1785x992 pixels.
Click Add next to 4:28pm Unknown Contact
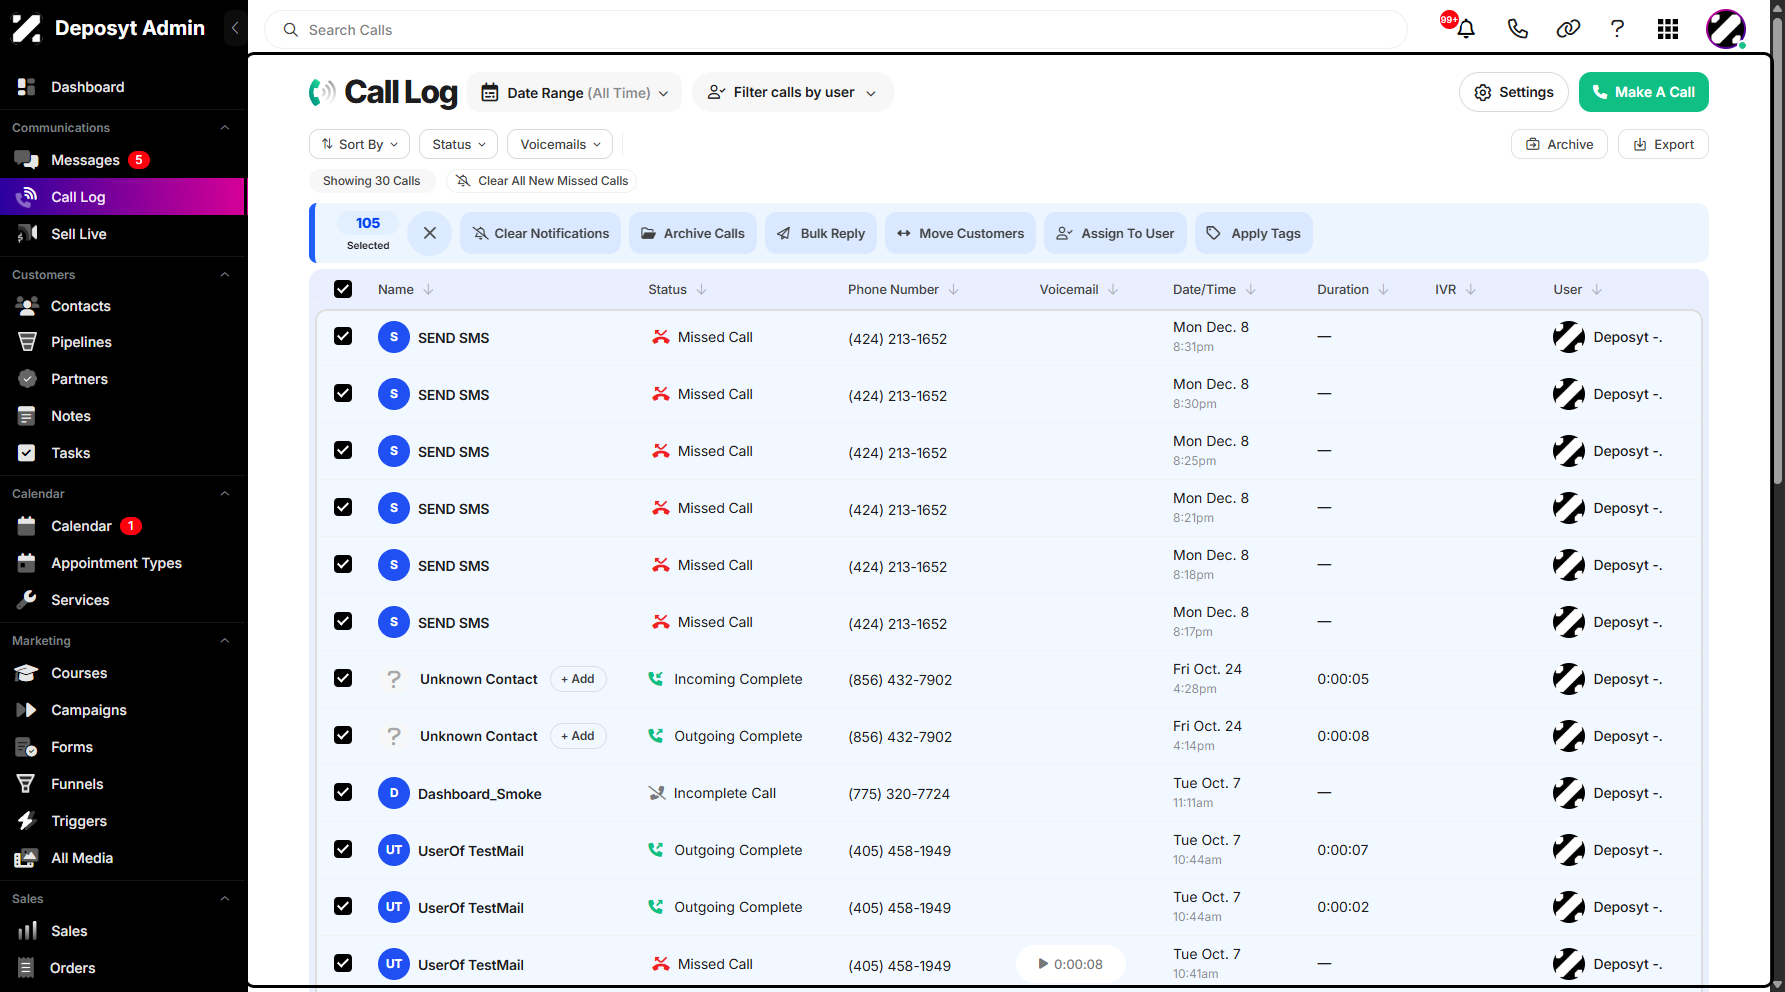pos(578,679)
